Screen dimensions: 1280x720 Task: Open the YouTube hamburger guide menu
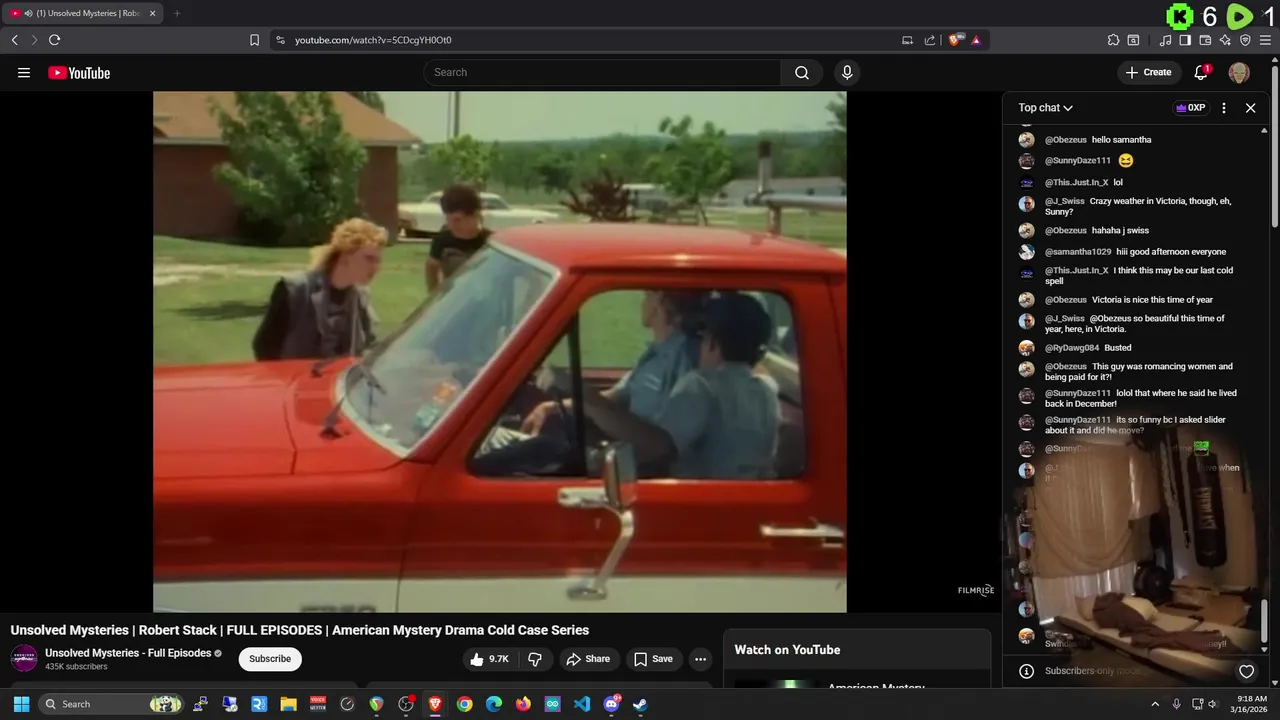(24, 73)
